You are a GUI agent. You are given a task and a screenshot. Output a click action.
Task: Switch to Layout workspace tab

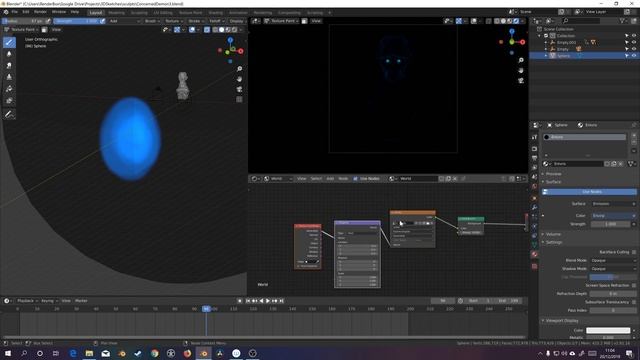pyautogui.click(x=96, y=13)
